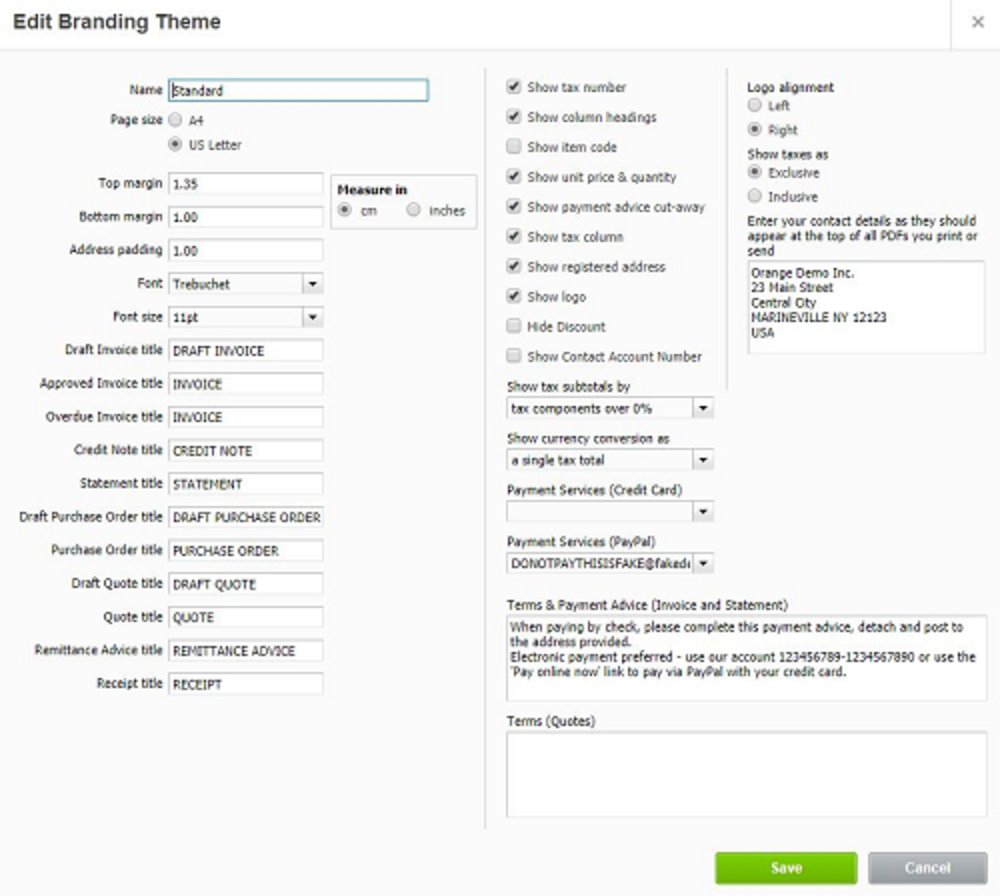Click the Terms (Quotes) text area
The image size is (1000, 896).
747,774
